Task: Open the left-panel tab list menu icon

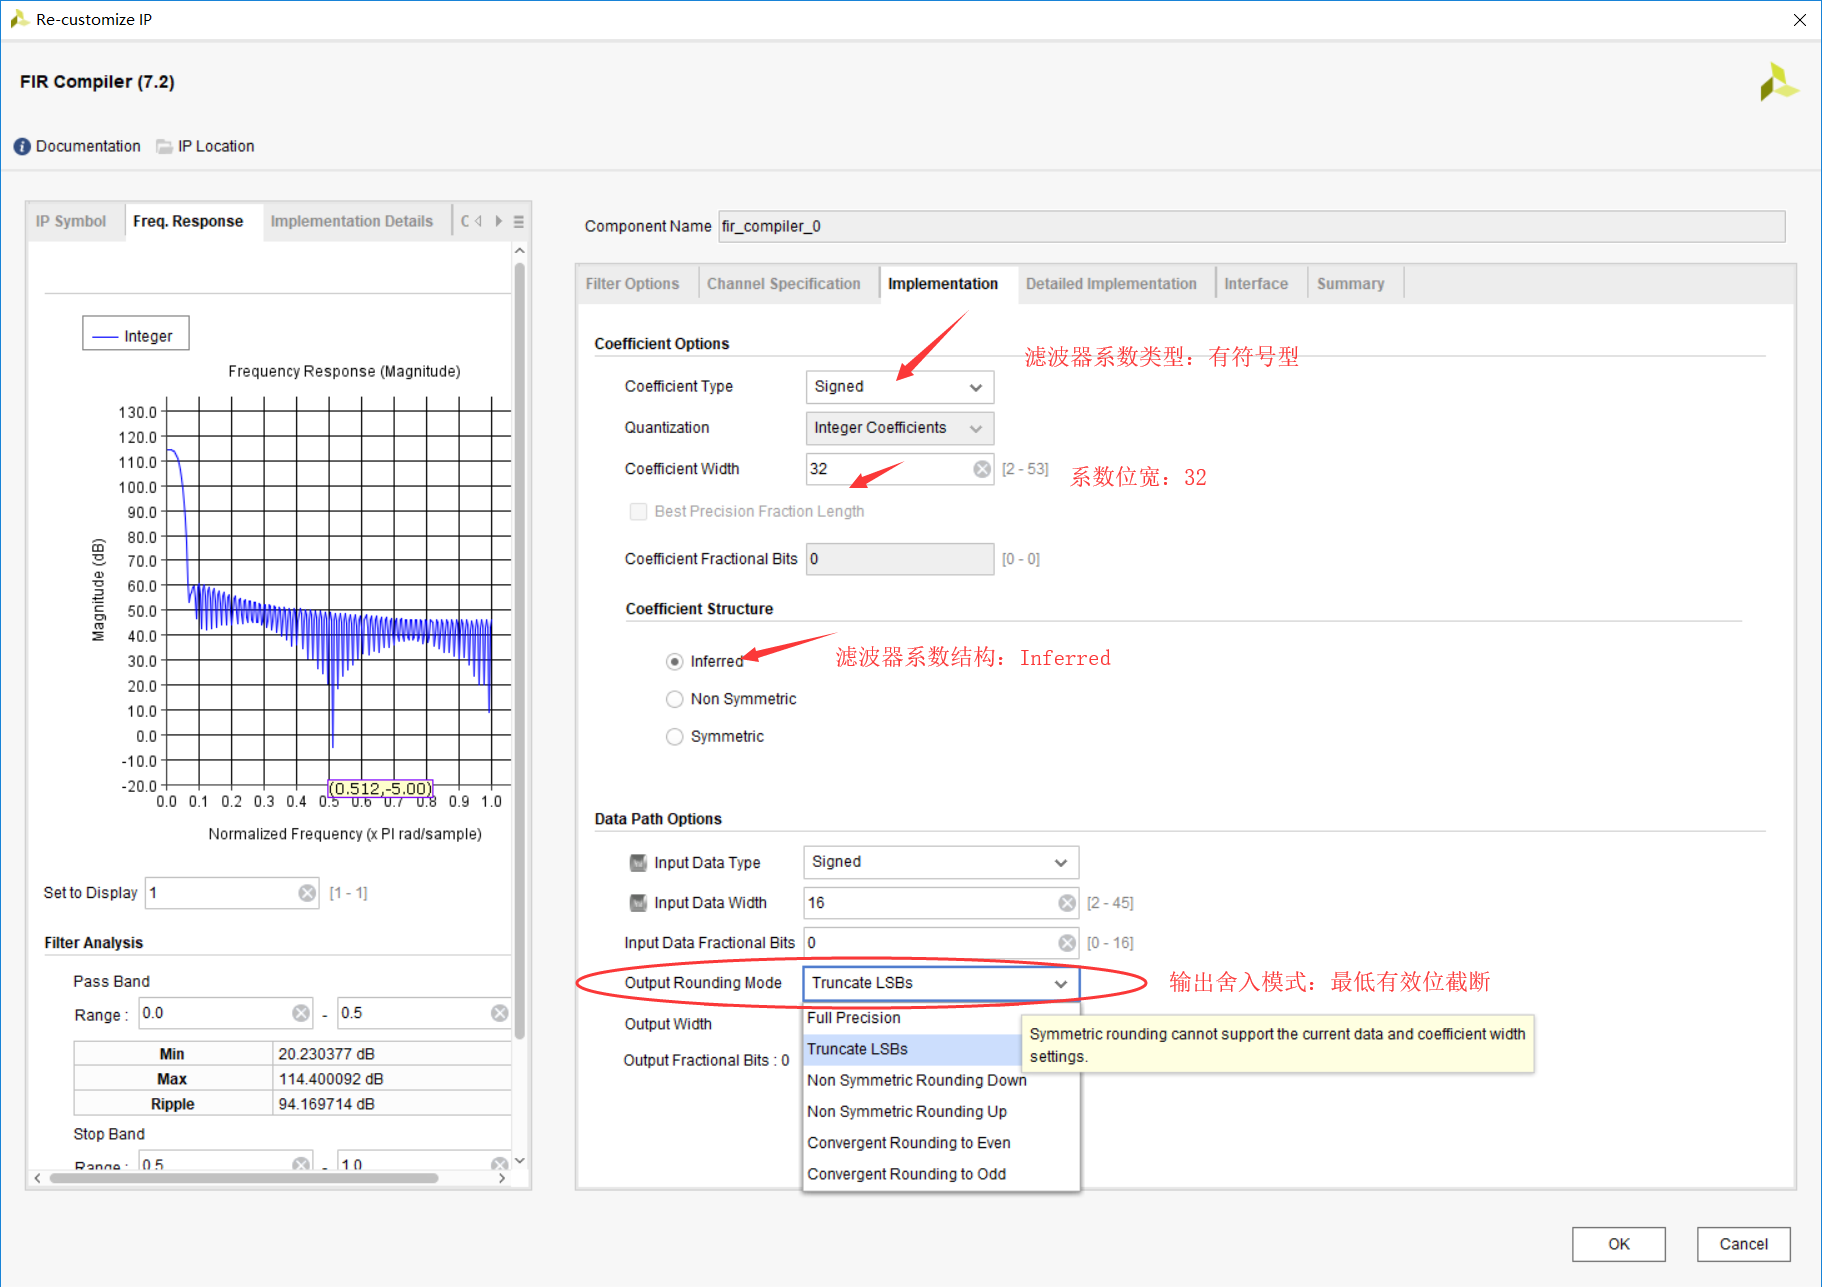Action: point(519,222)
